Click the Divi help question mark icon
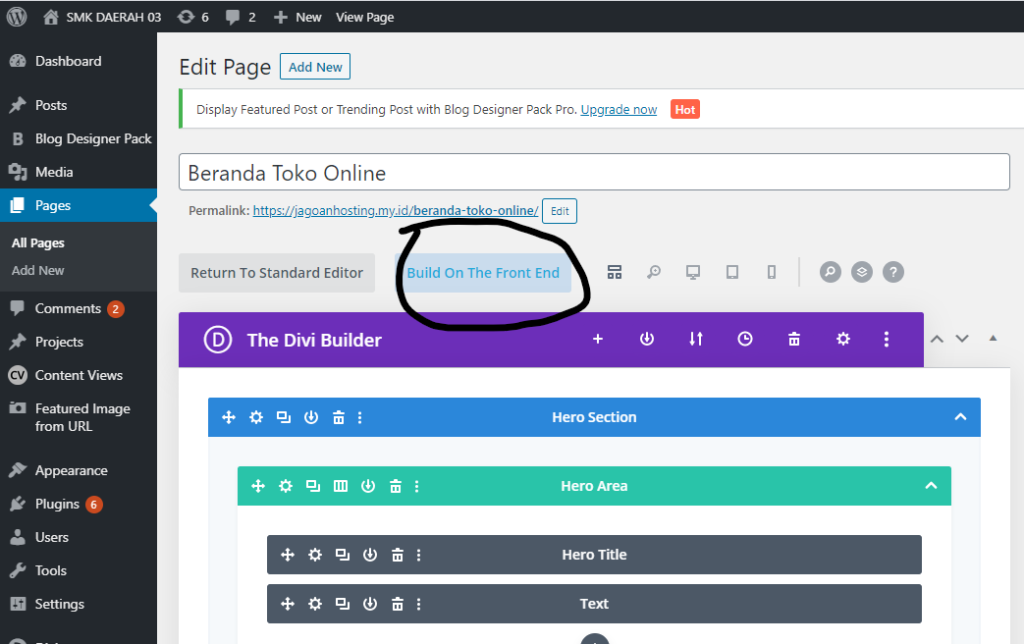Screen dimensions: 1024x644 tap(893, 272)
